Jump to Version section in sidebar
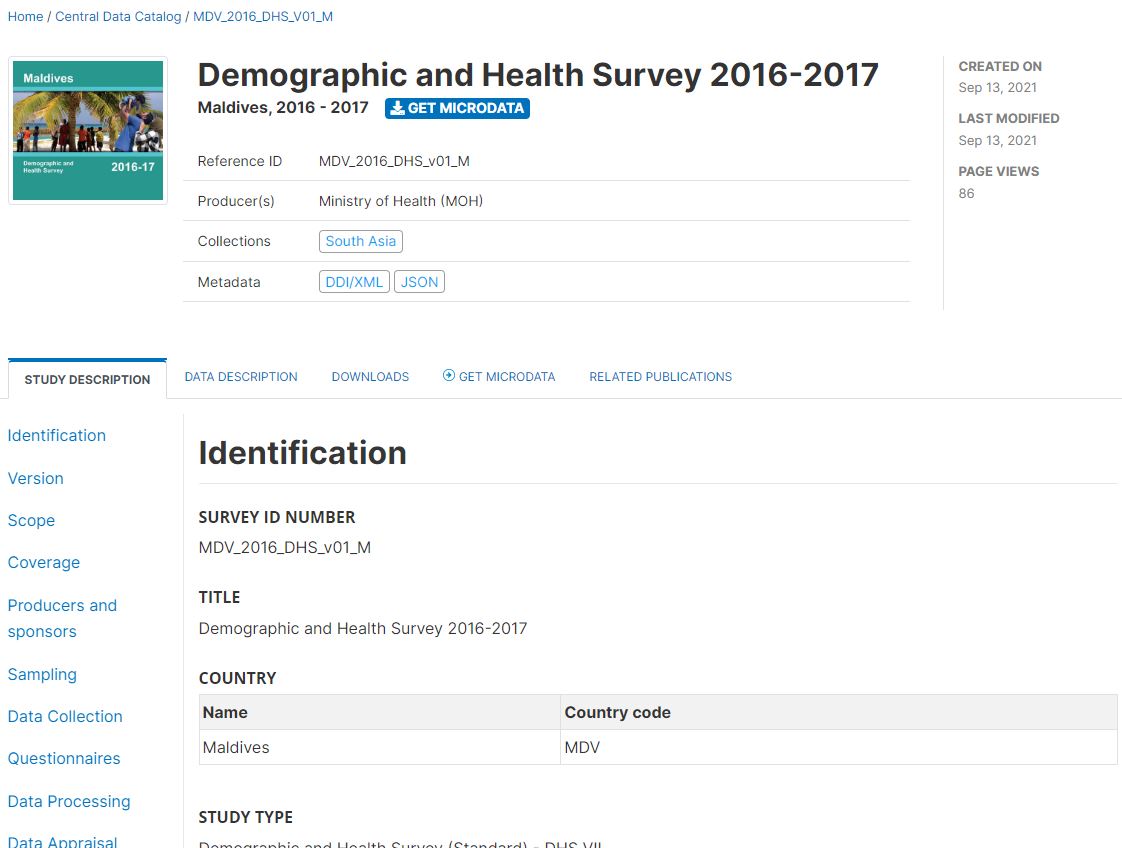This screenshot has width=1122, height=848. coord(36,478)
